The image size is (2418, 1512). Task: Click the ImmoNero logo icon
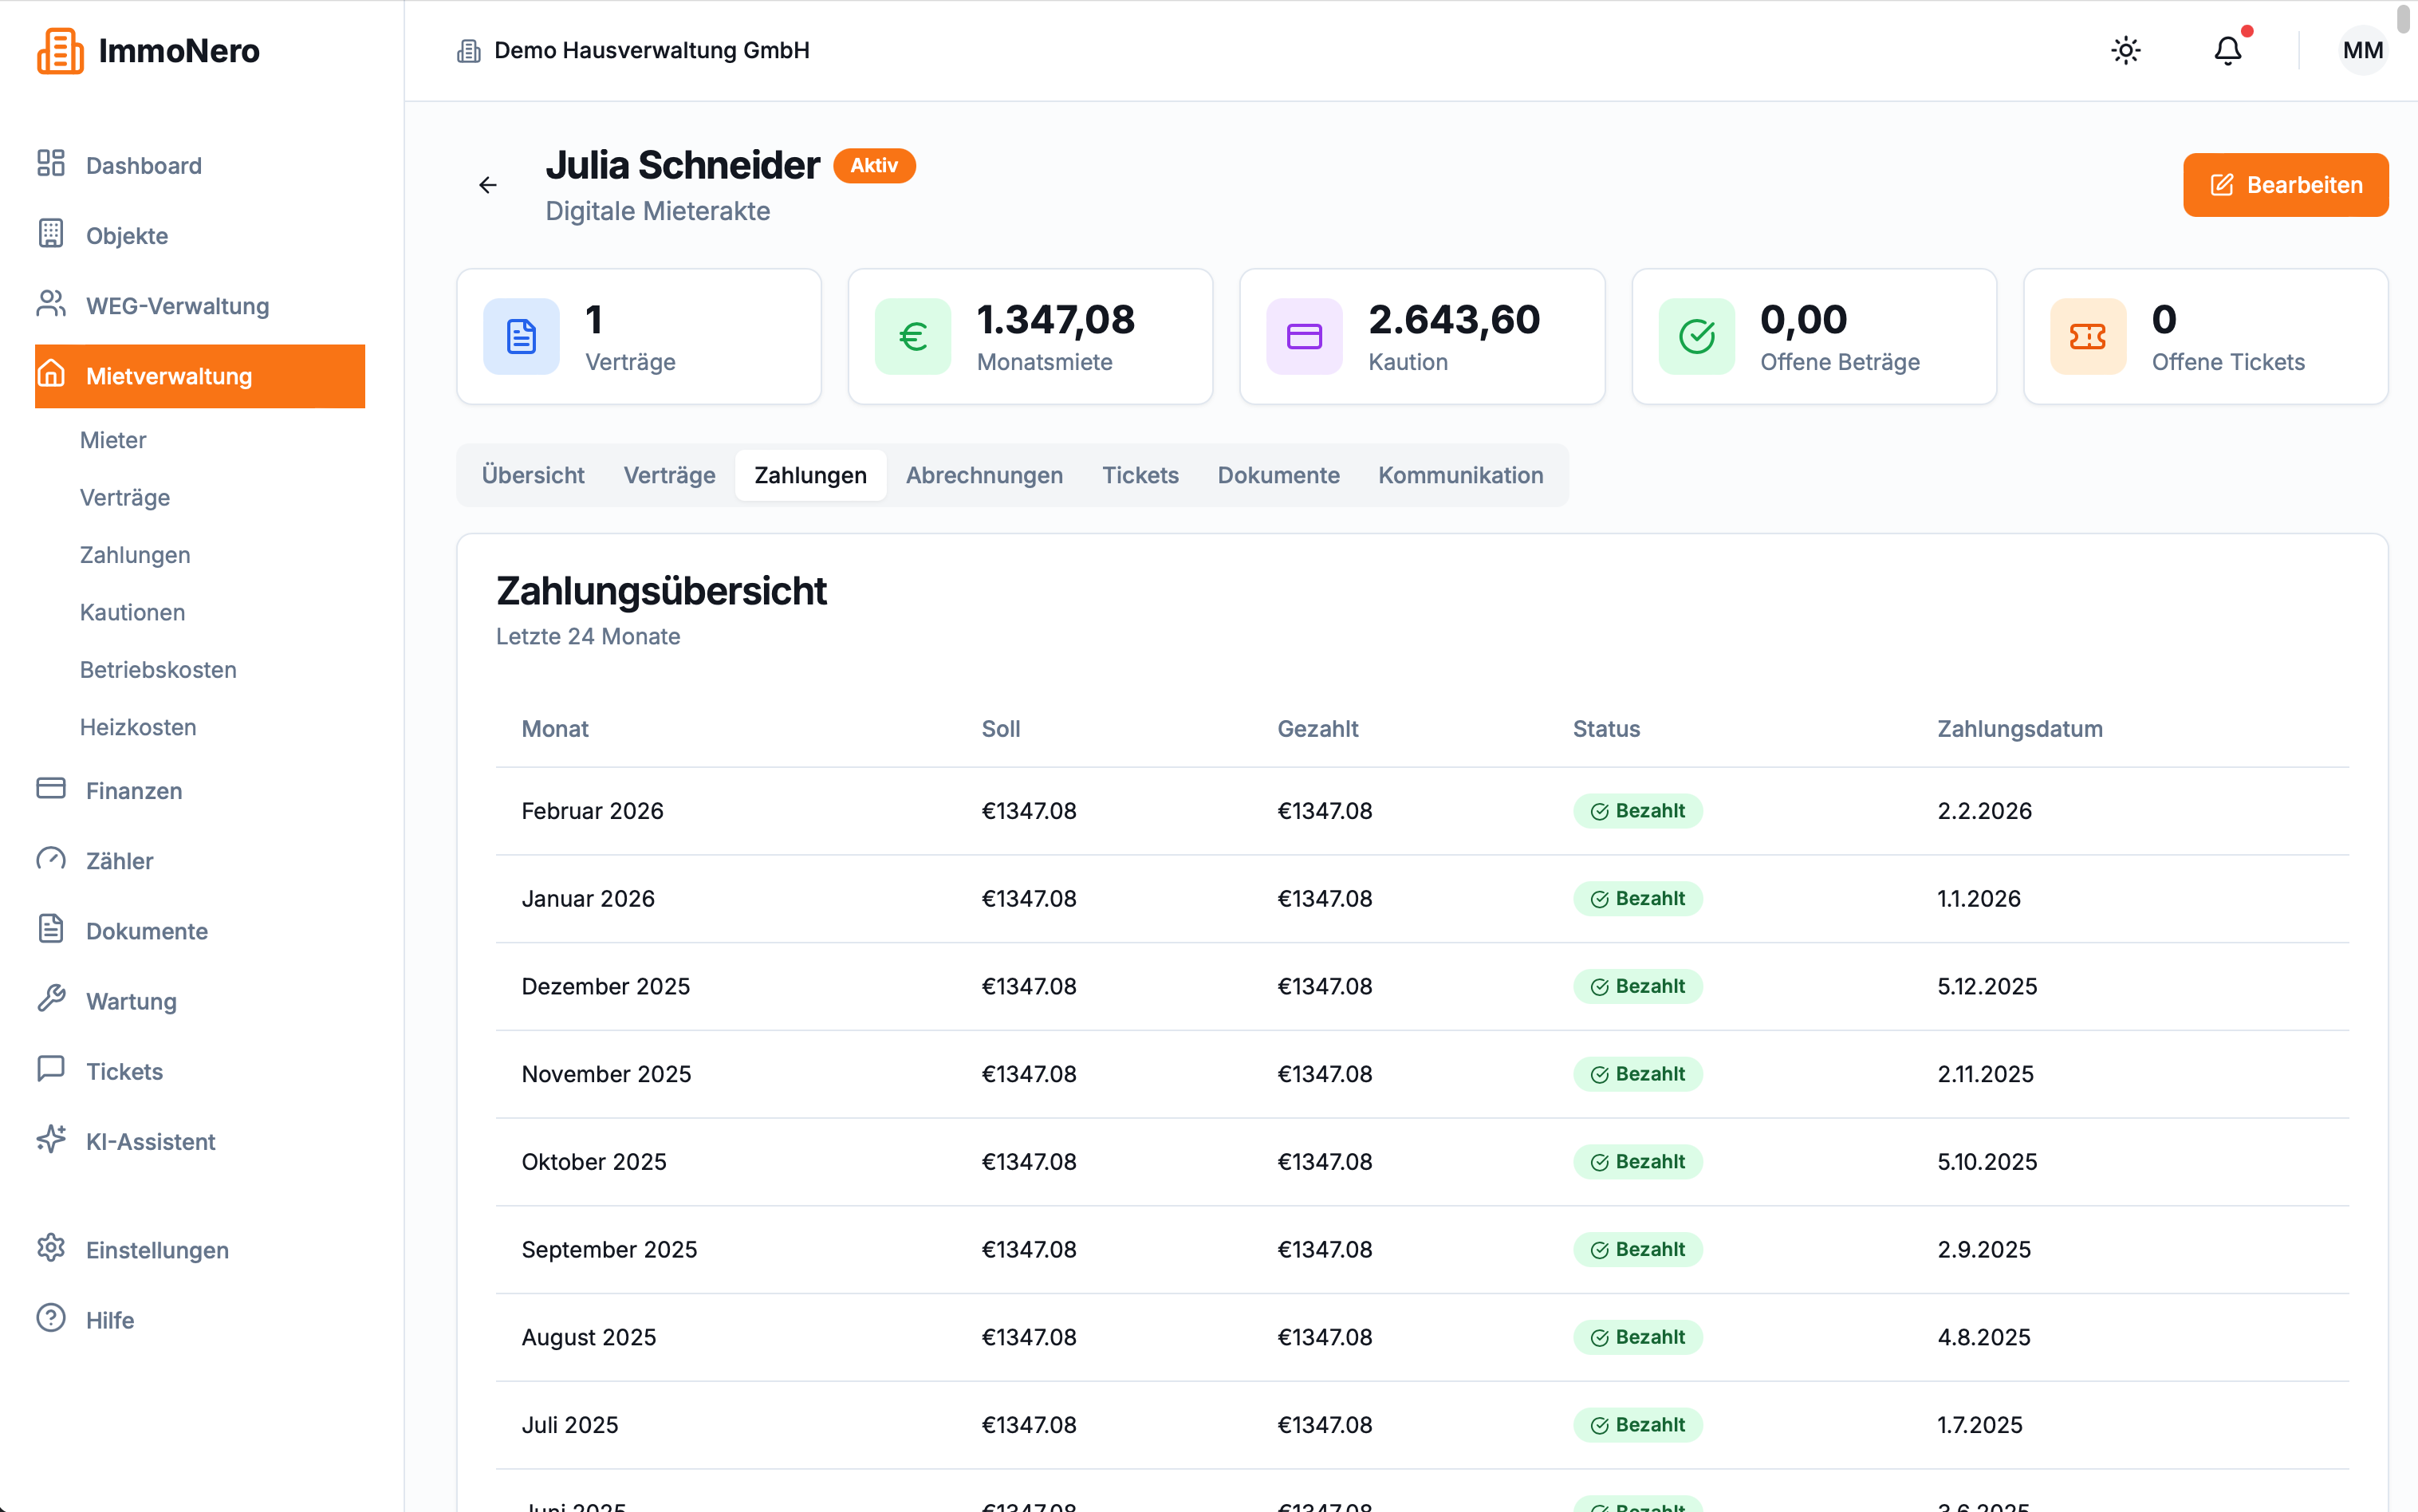click(x=60, y=50)
